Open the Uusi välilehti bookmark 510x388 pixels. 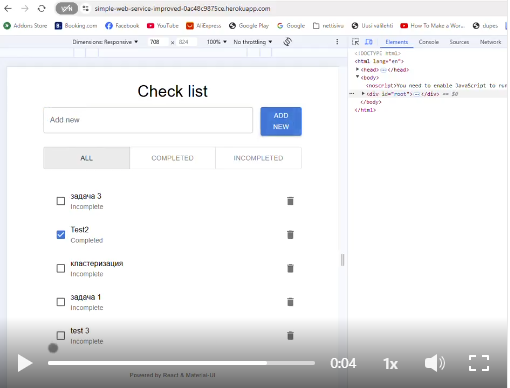click(x=372, y=26)
